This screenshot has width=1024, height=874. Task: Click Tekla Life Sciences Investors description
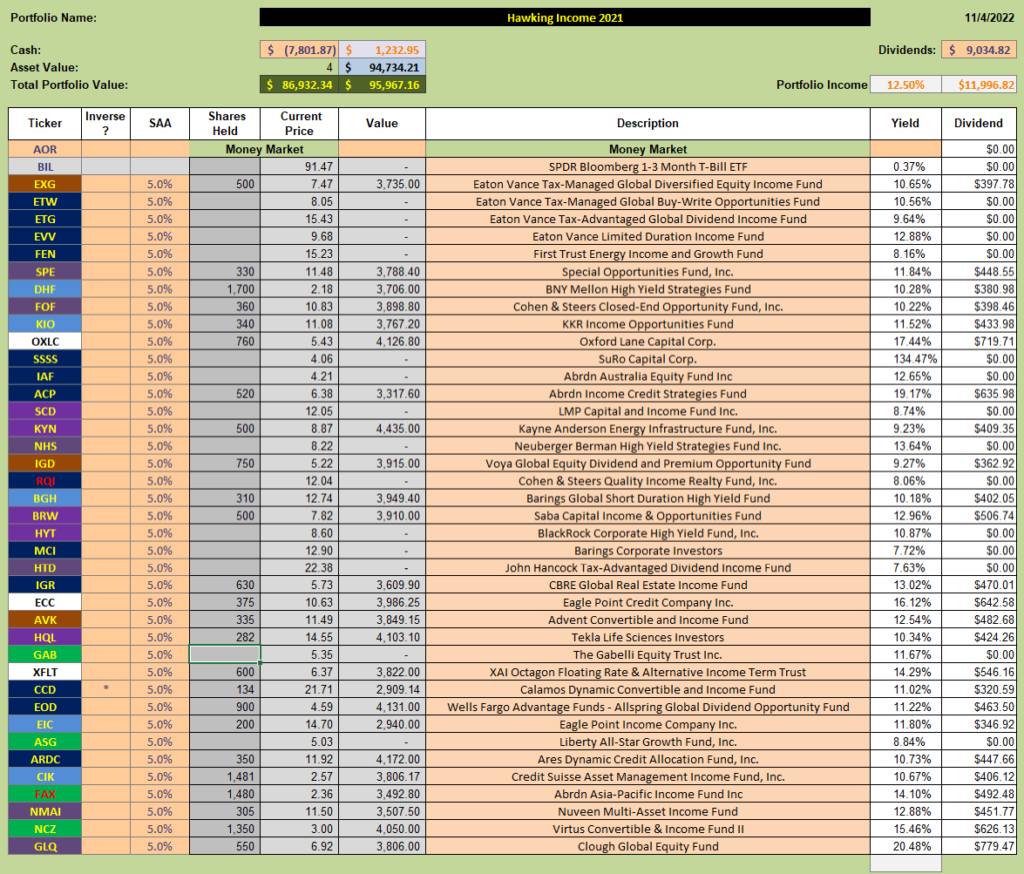click(x=648, y=638)
